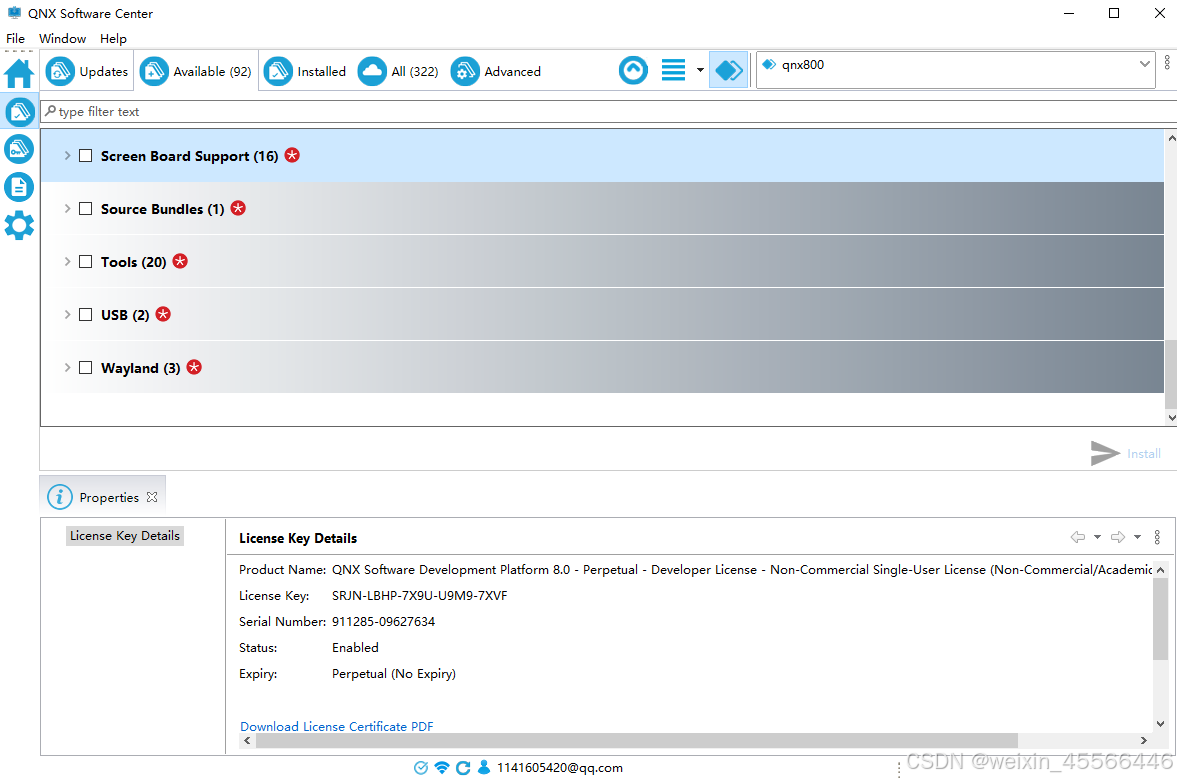Open the Help menu

(113, 38)
